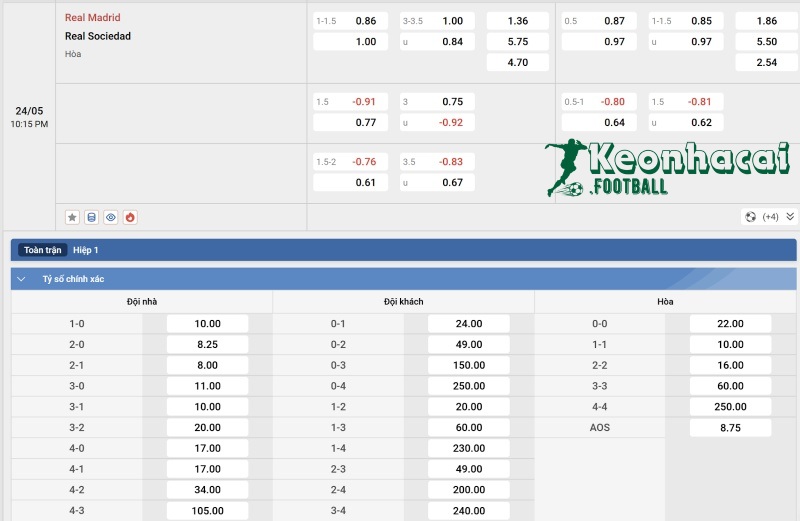Click the draw odds 4.70

pyautogui.click(x=517, y=62)
